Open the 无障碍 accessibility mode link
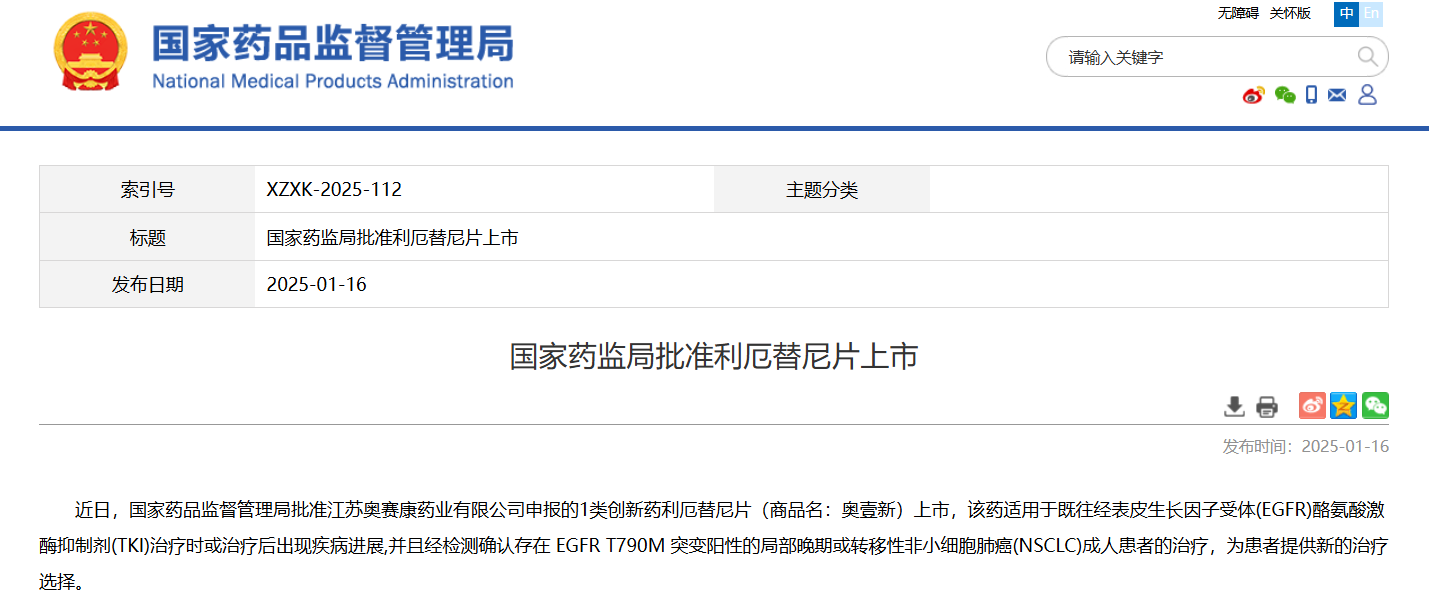This screenshot has width=1429, height=616. tap(1238, 13)
